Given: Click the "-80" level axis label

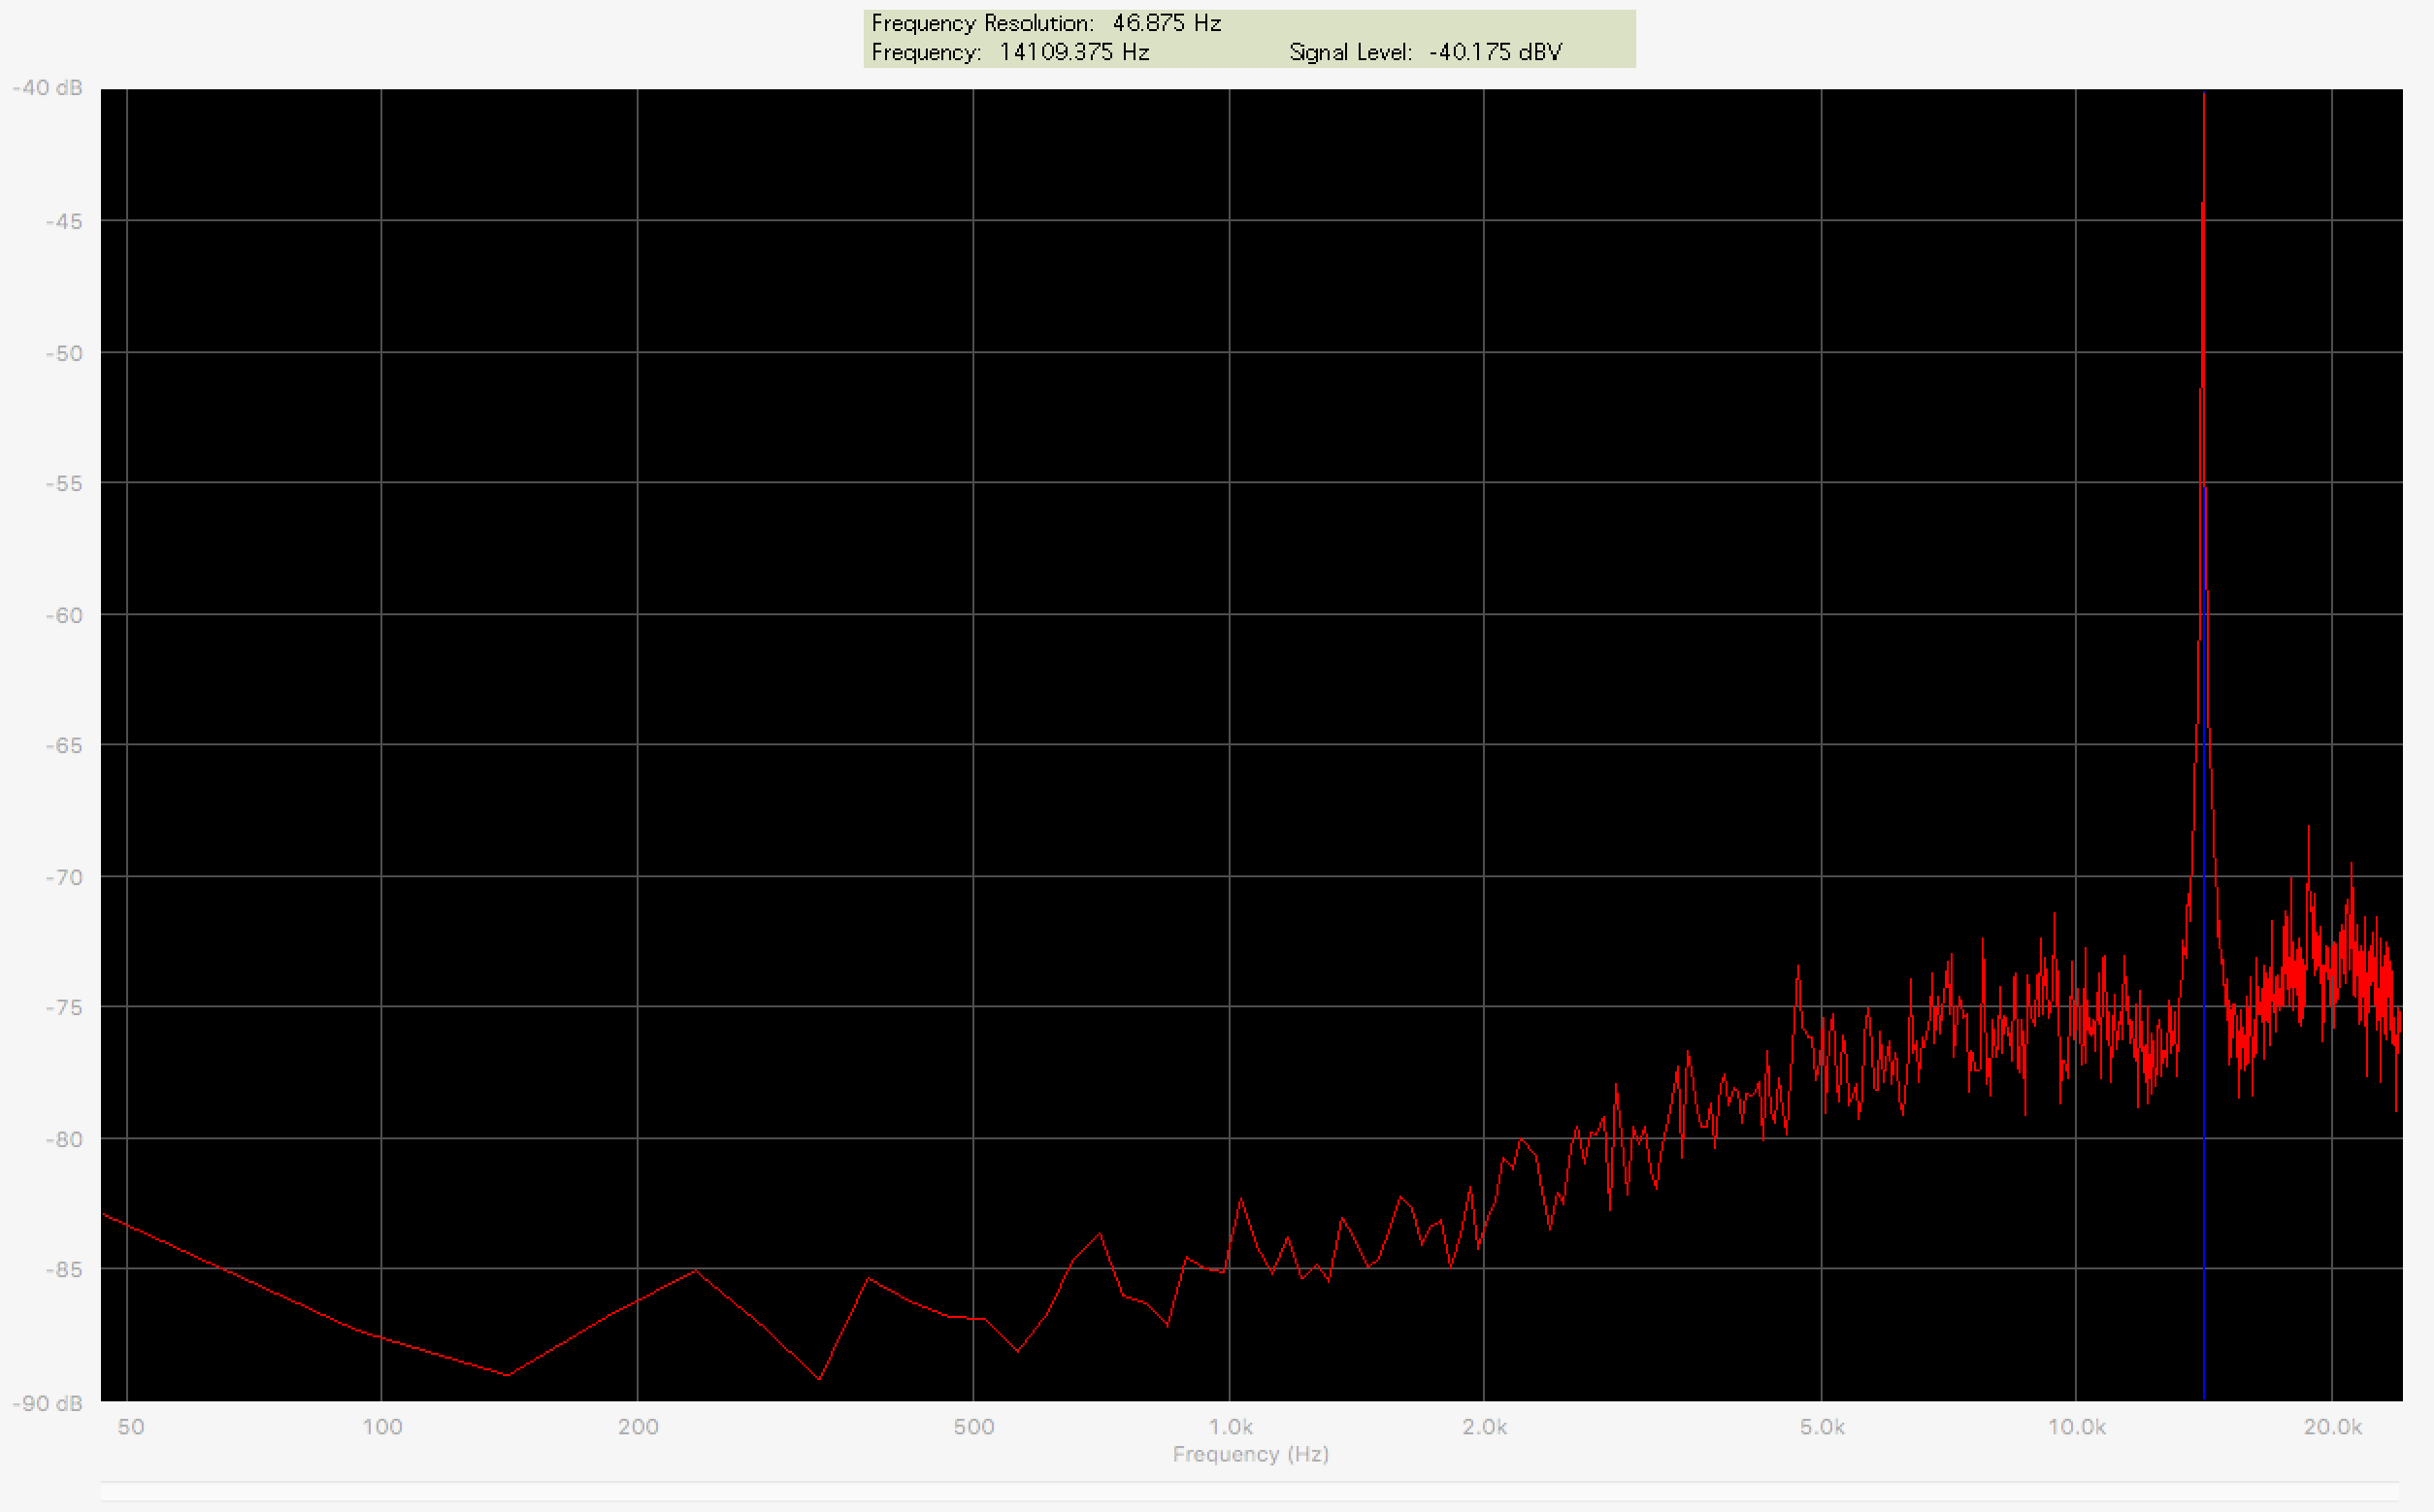Looking at the screenshot, I should (x=64, y=1139).
